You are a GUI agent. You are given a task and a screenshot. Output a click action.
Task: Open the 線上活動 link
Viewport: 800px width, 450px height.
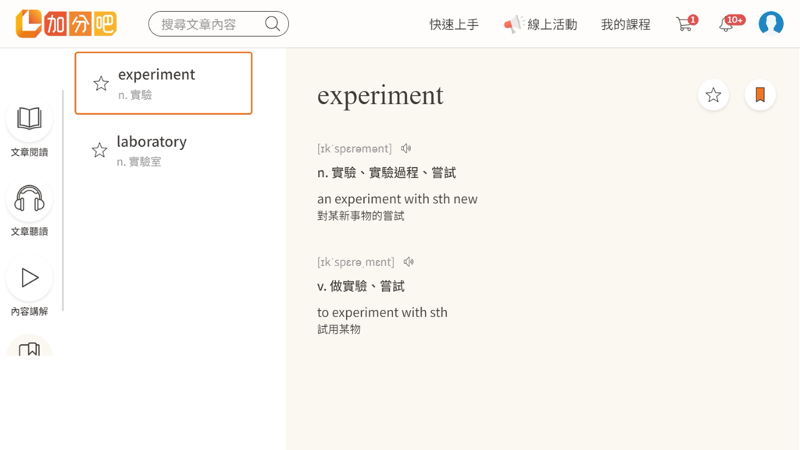[541, 24]
